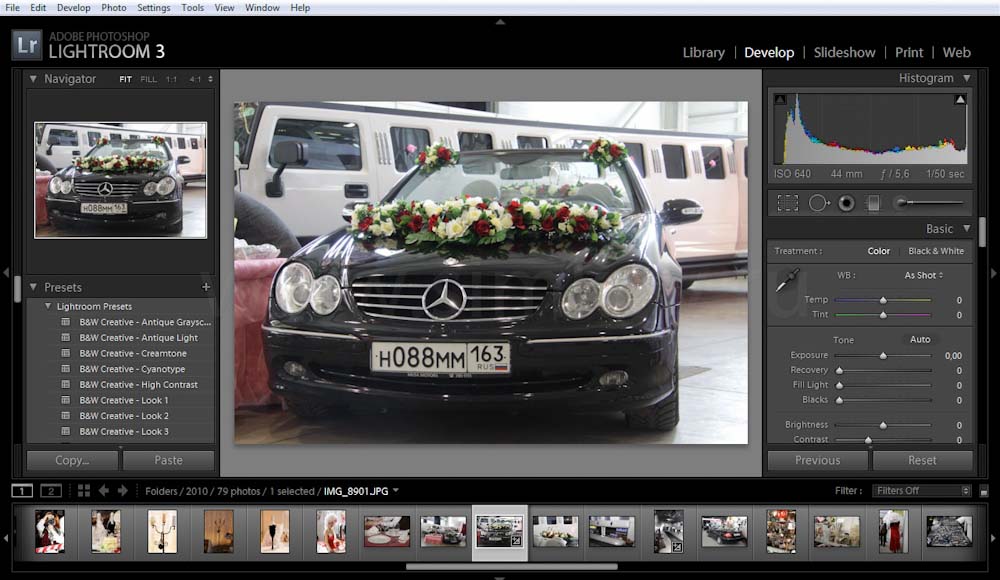Open the Filters Off dropdown
1000x580 pixels.
922,491
